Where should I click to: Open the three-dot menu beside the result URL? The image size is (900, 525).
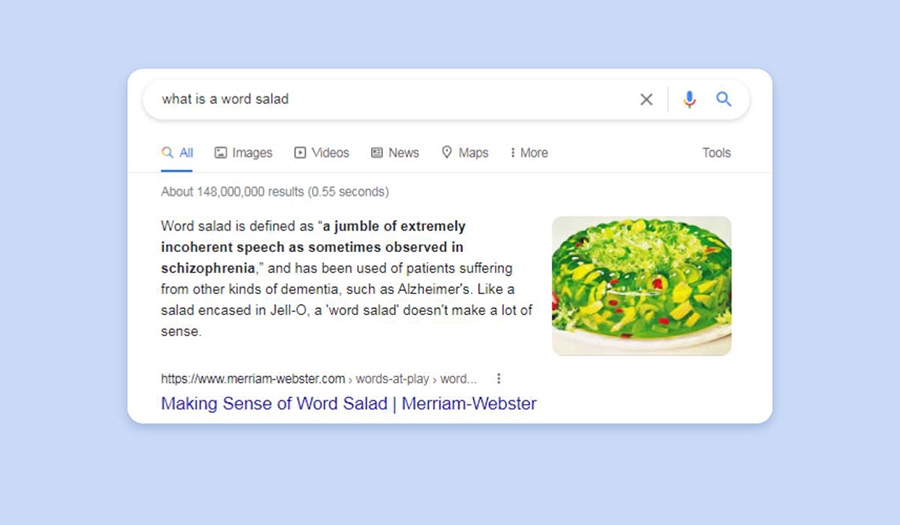pyautogui.click(x=499, y=379)
